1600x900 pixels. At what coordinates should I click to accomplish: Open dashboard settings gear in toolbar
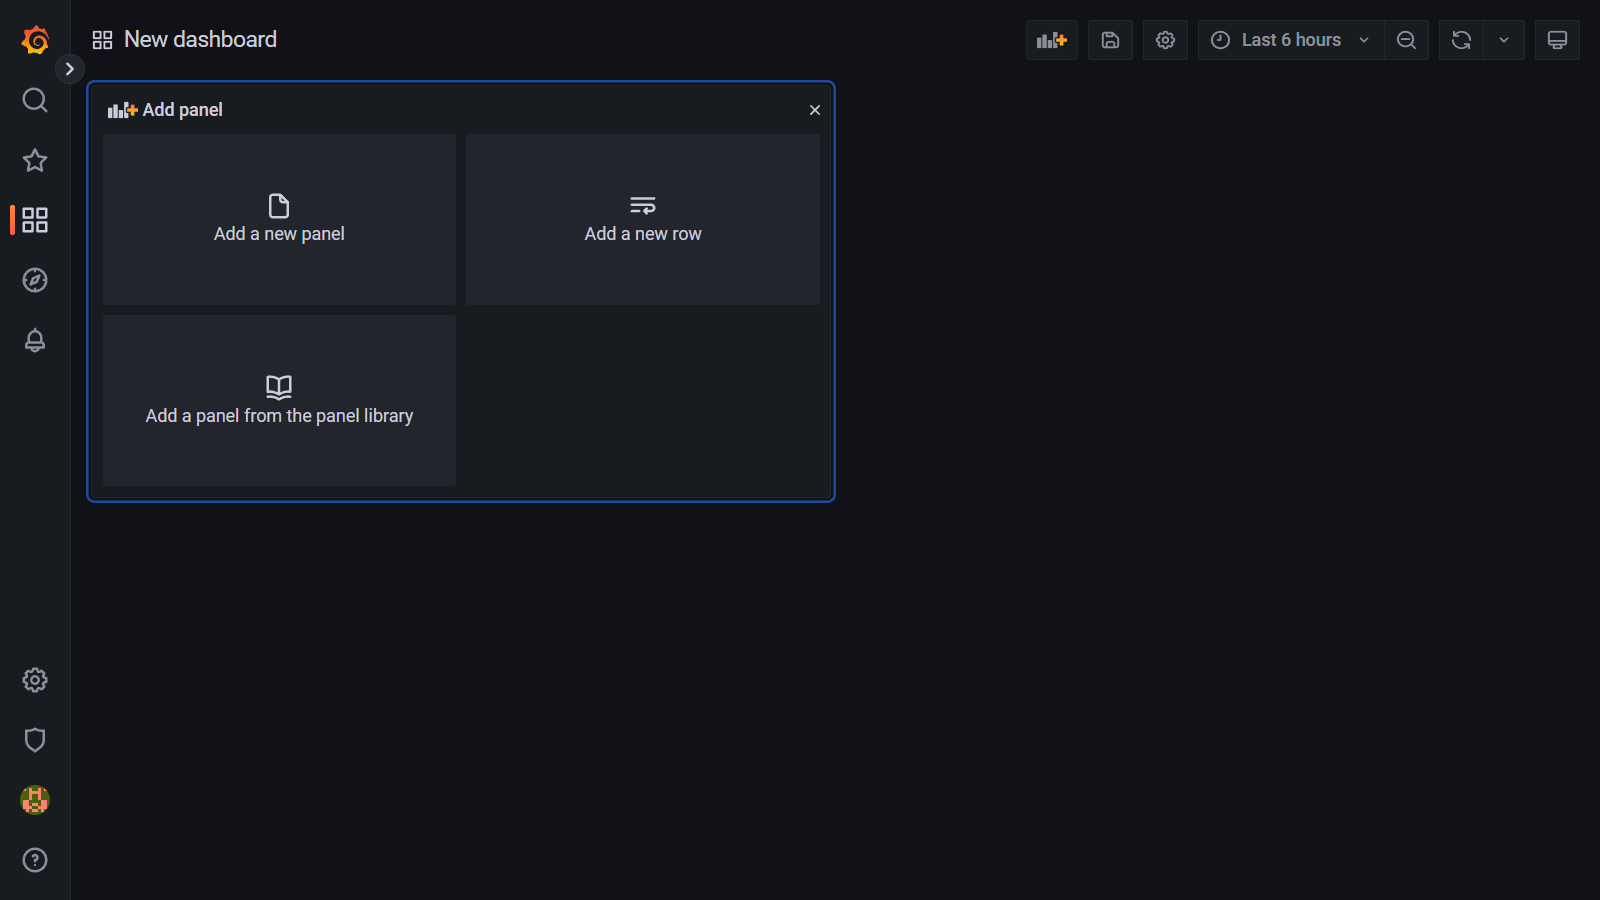1165,40
